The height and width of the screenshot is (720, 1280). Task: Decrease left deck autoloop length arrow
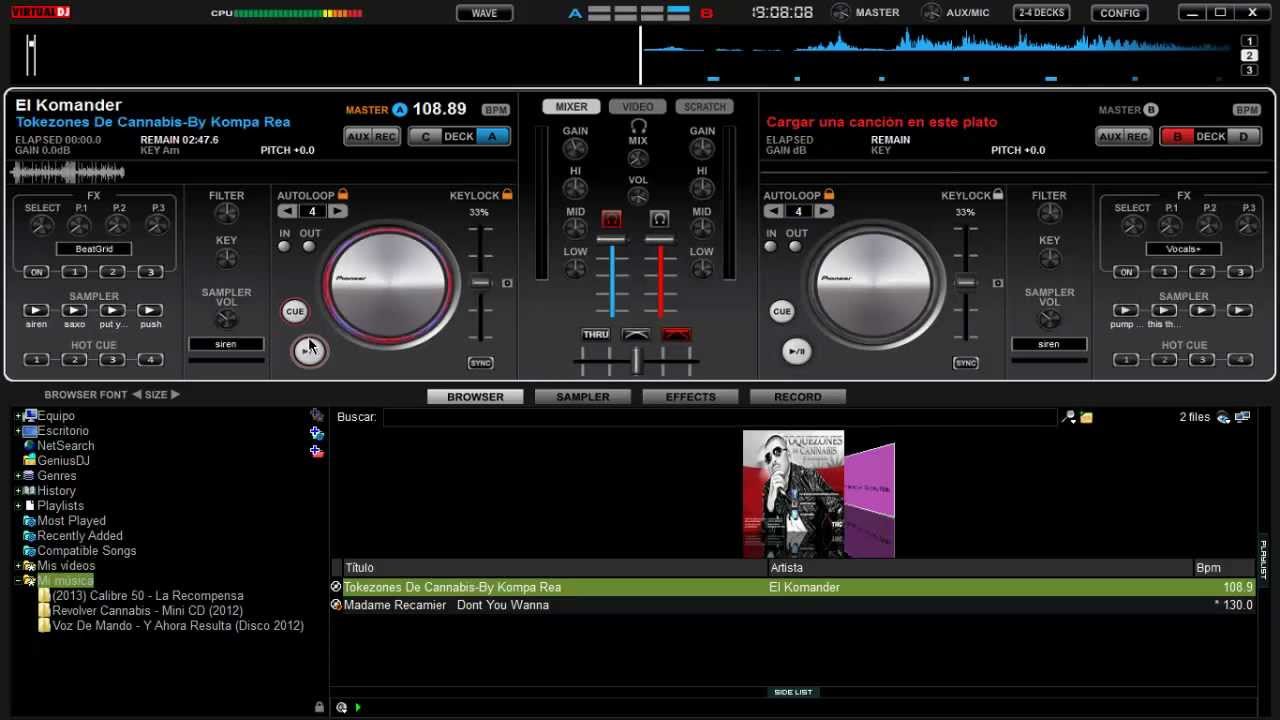point(287,211)
